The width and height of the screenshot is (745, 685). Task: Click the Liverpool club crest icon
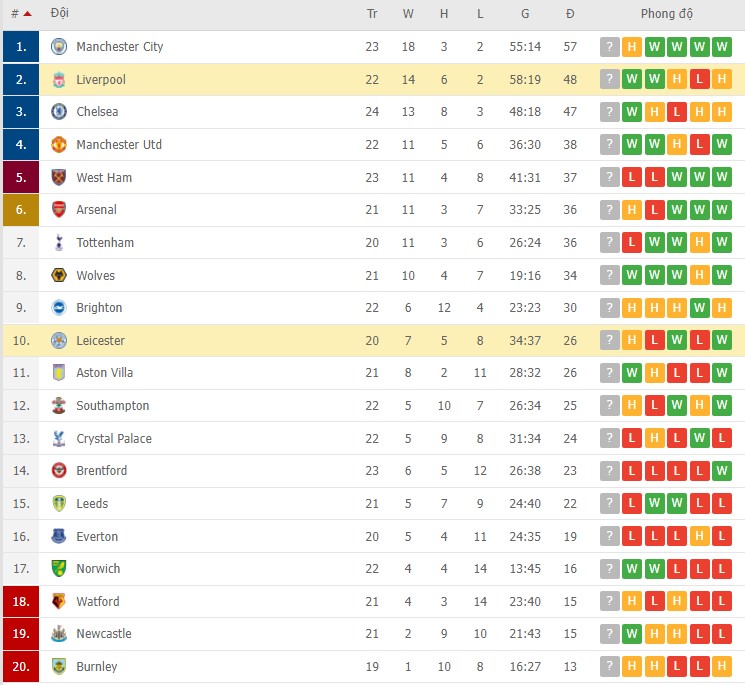[x=59, y=80]
